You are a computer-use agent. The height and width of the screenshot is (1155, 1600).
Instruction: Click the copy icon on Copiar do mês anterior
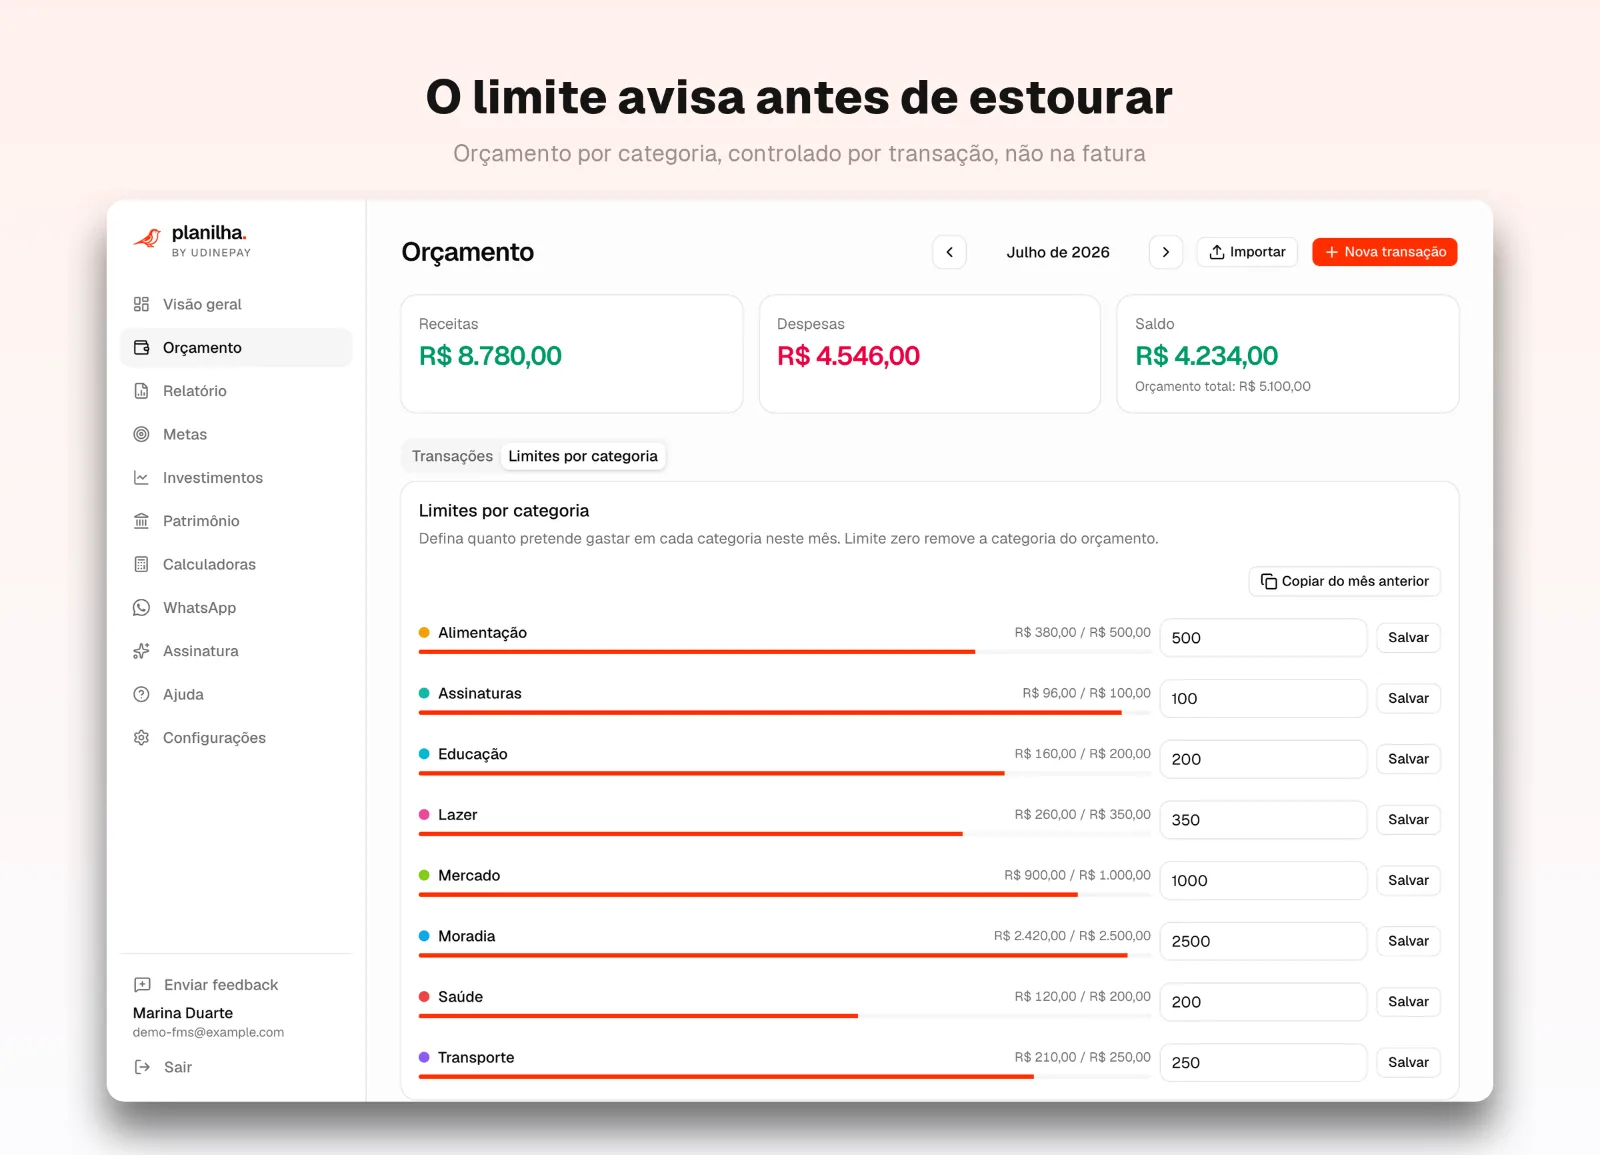pyautogui.click(x=1269, y=581)
